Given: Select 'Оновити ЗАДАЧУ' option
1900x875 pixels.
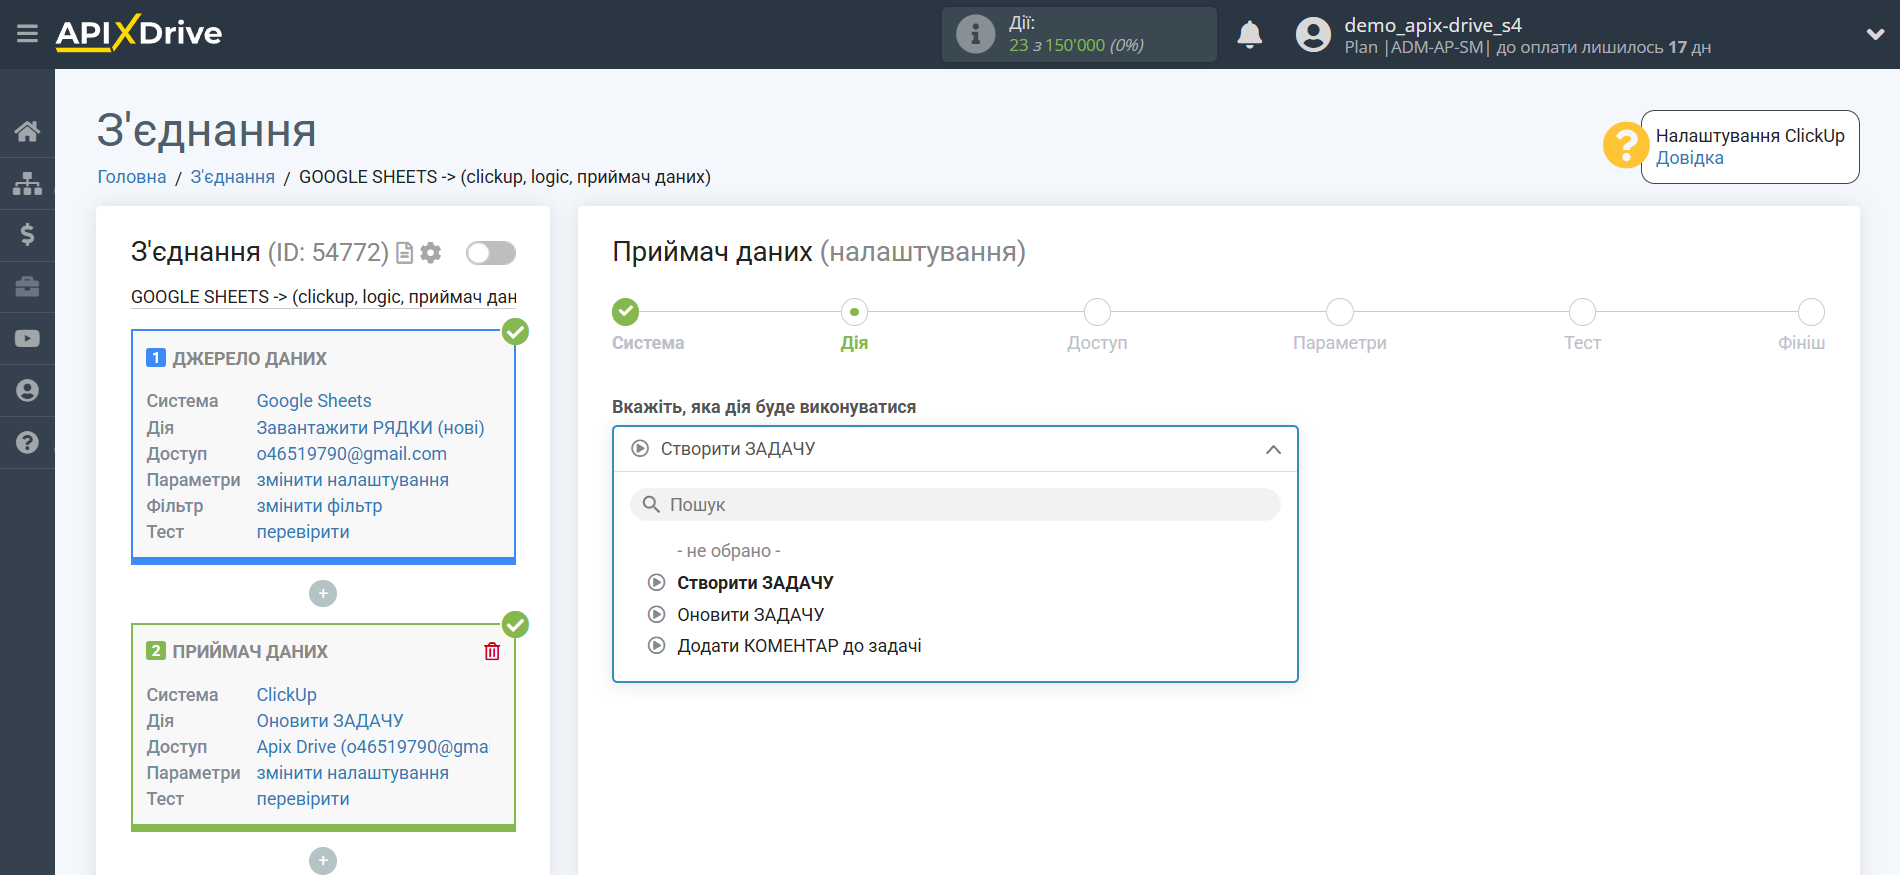Looking at the screenshot, I should [750, 615].
